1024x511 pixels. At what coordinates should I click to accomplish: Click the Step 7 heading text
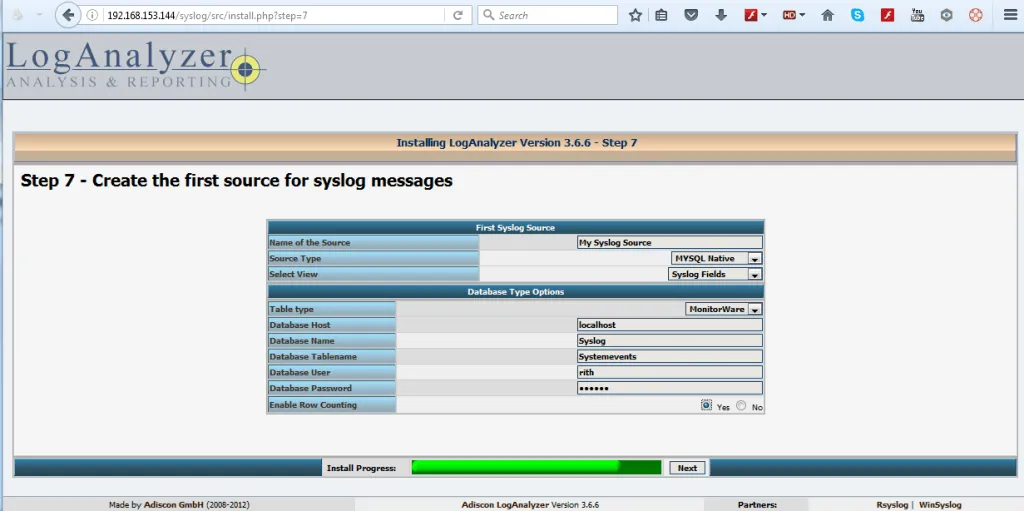coord(236,180)
